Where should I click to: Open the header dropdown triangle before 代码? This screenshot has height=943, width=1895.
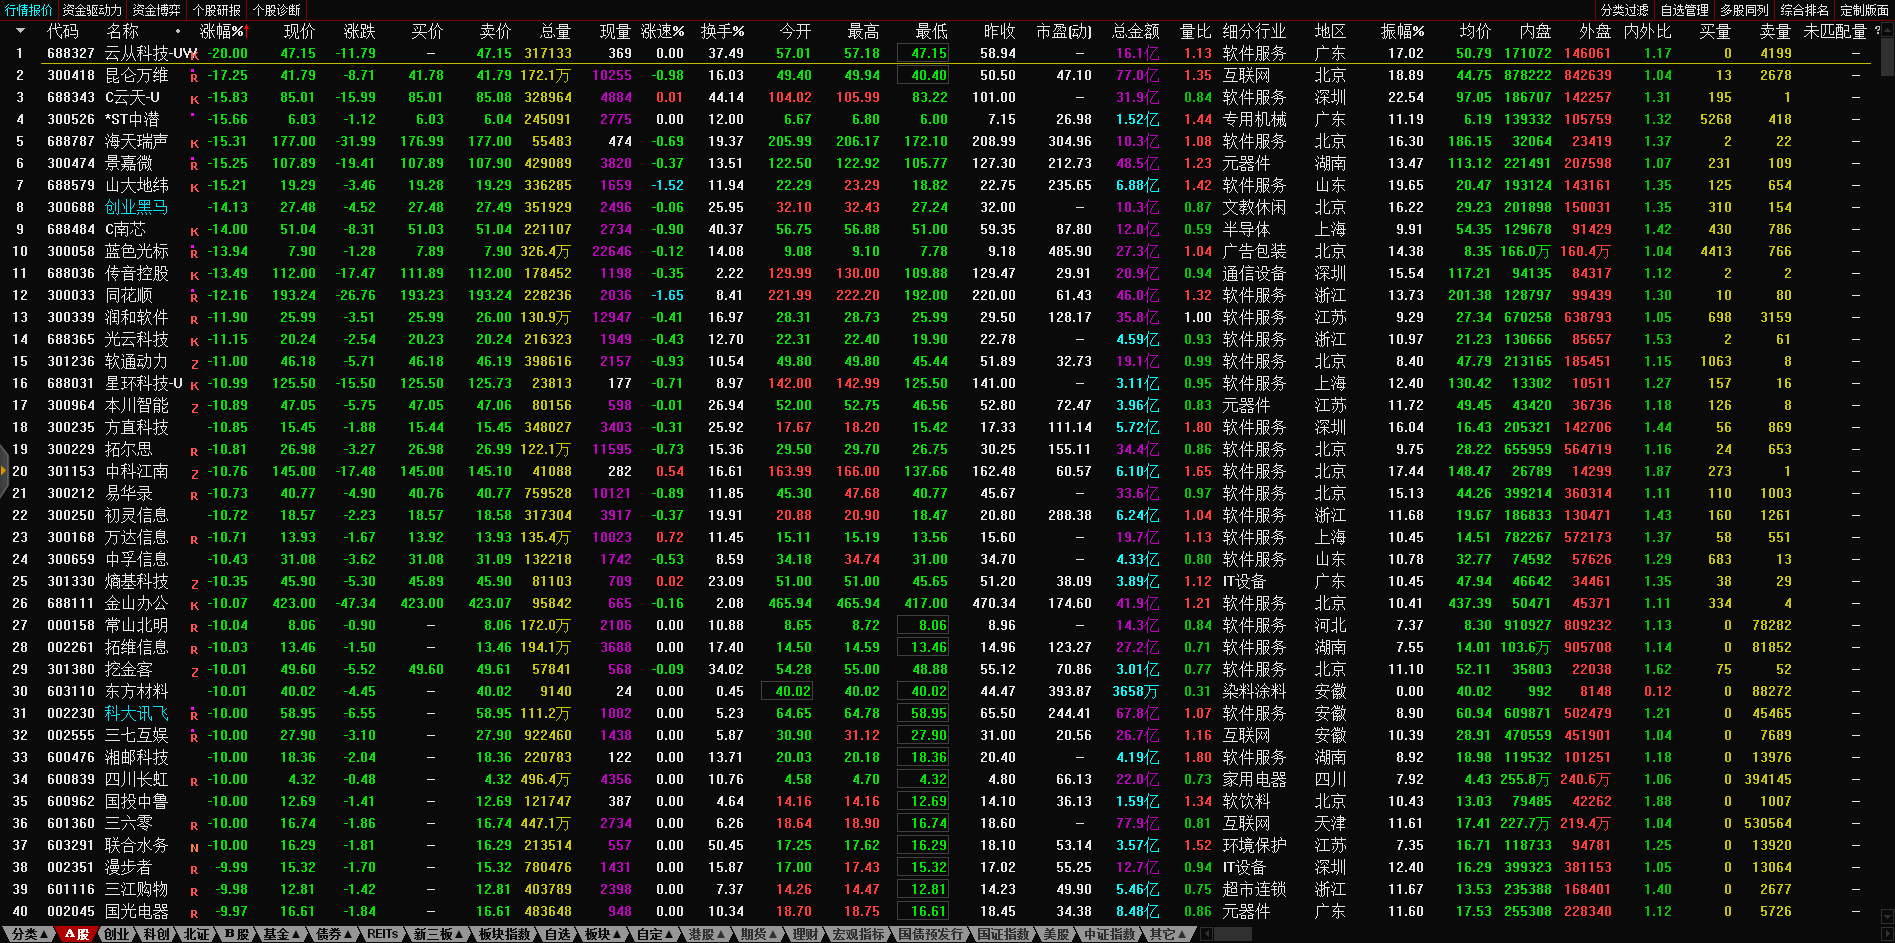(19, 31)
